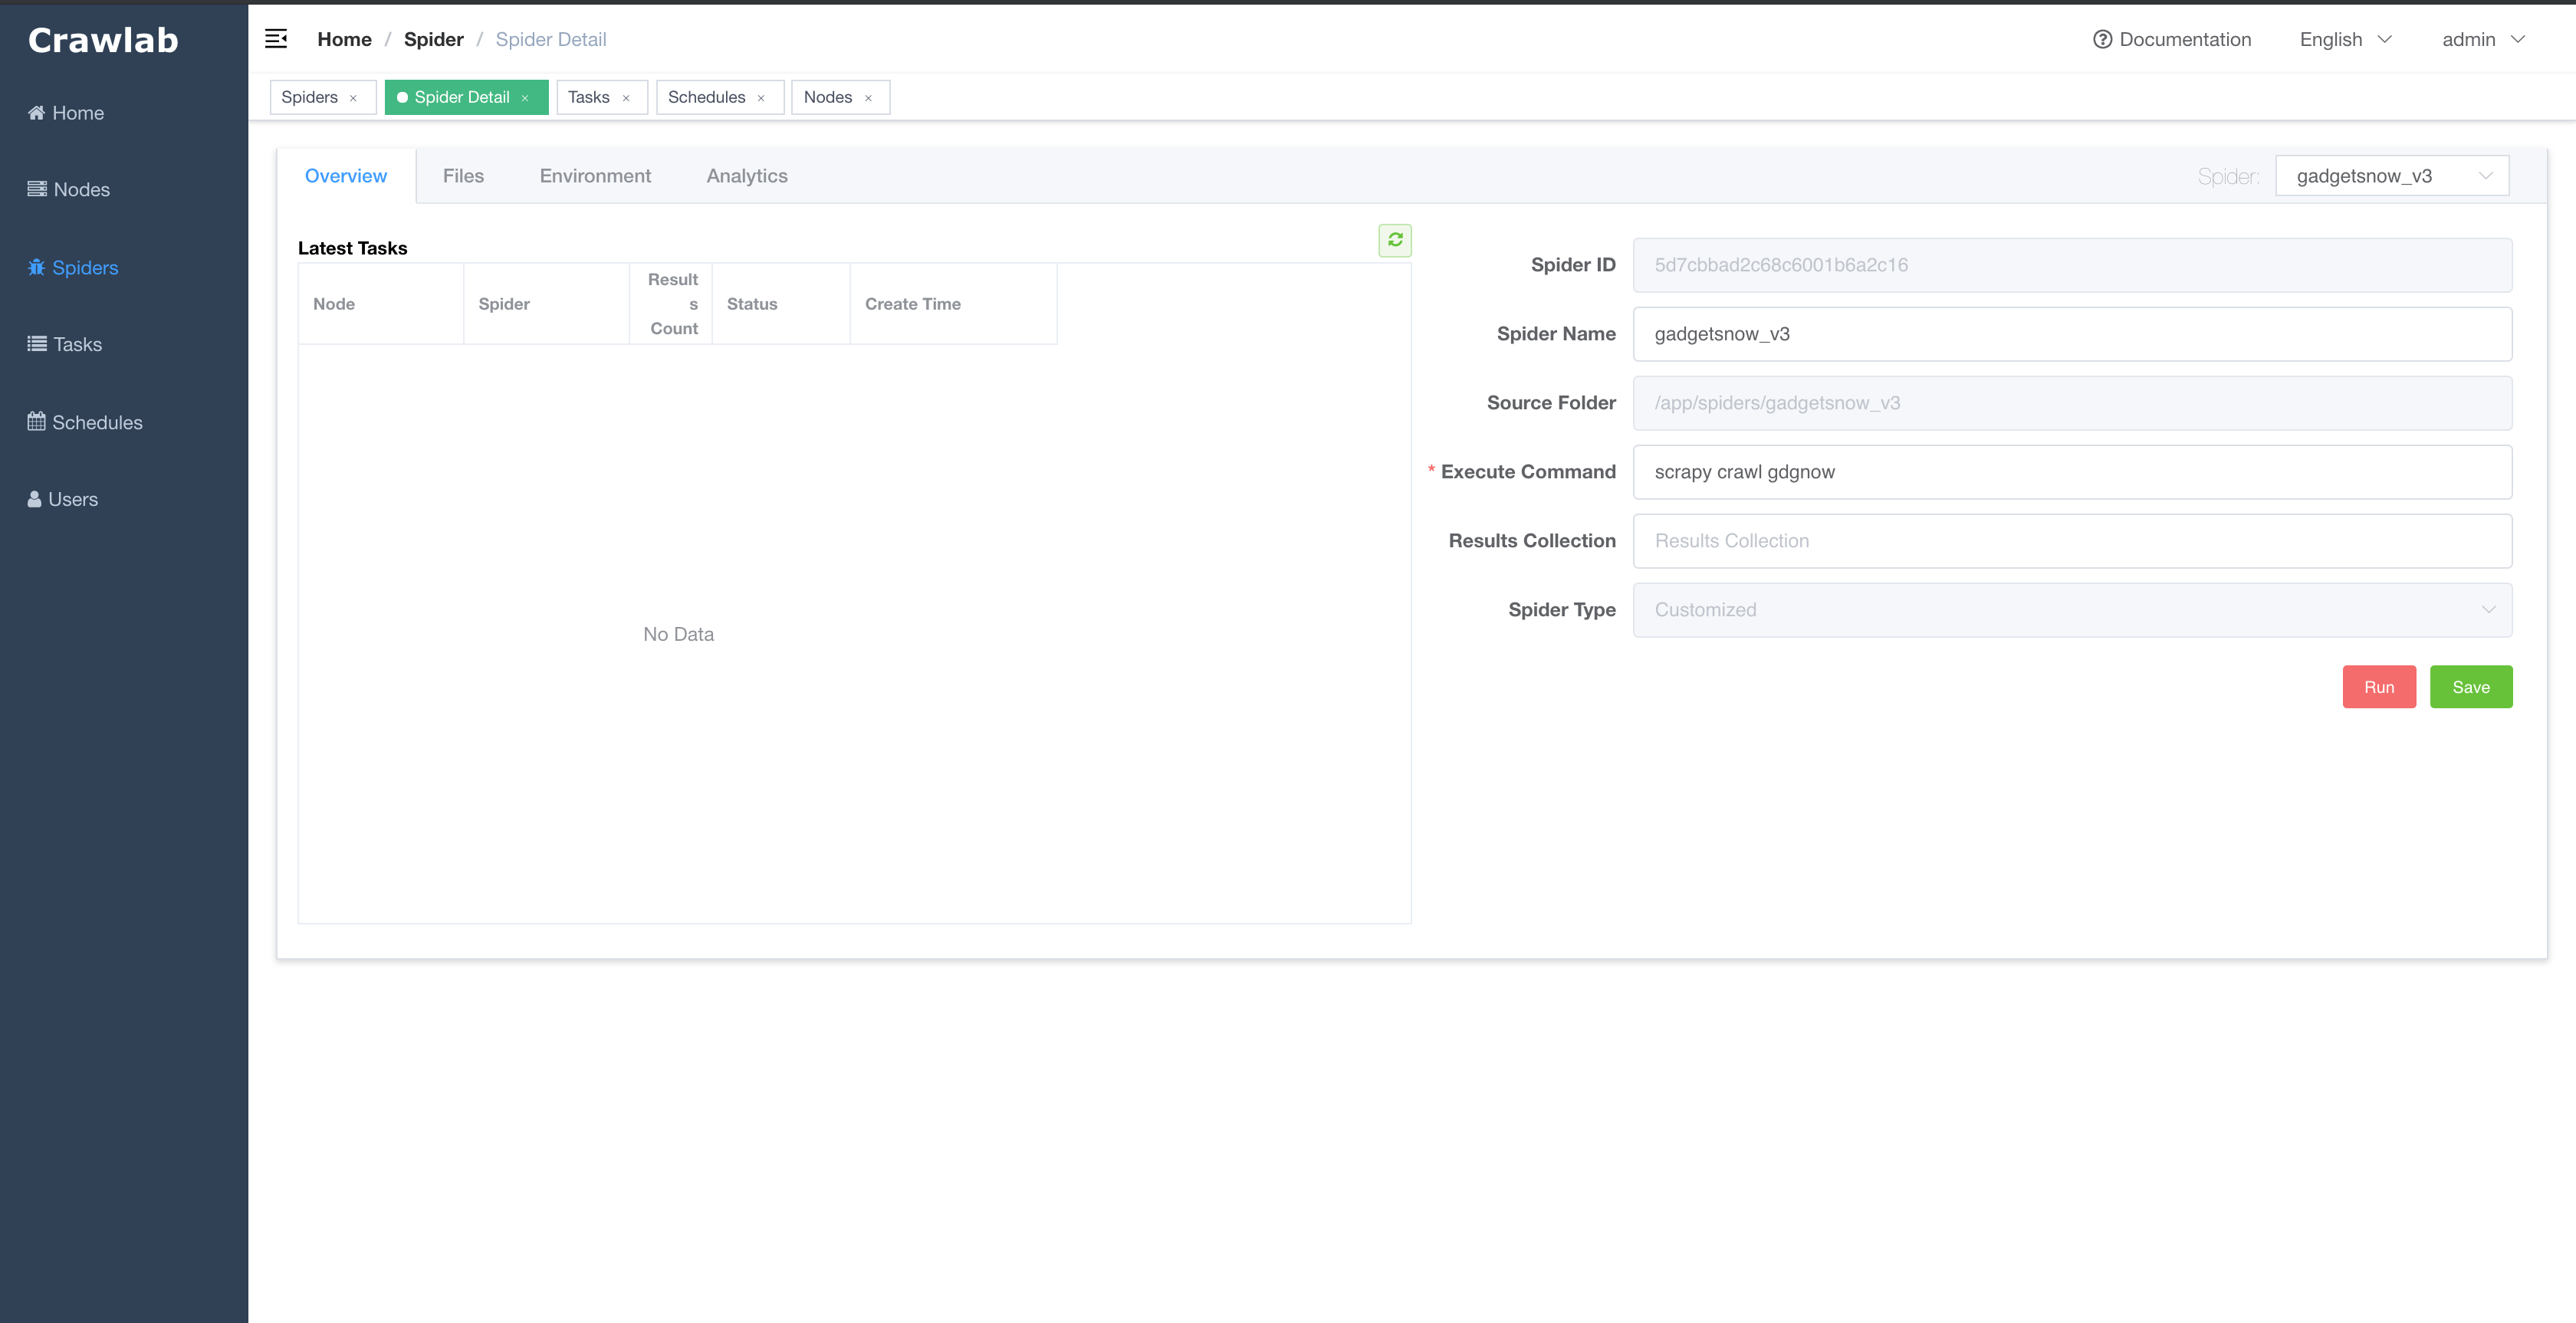Close the Nodes tag tab
Viewport: 2576px width, 1323px height.
(x=868, y=98)
